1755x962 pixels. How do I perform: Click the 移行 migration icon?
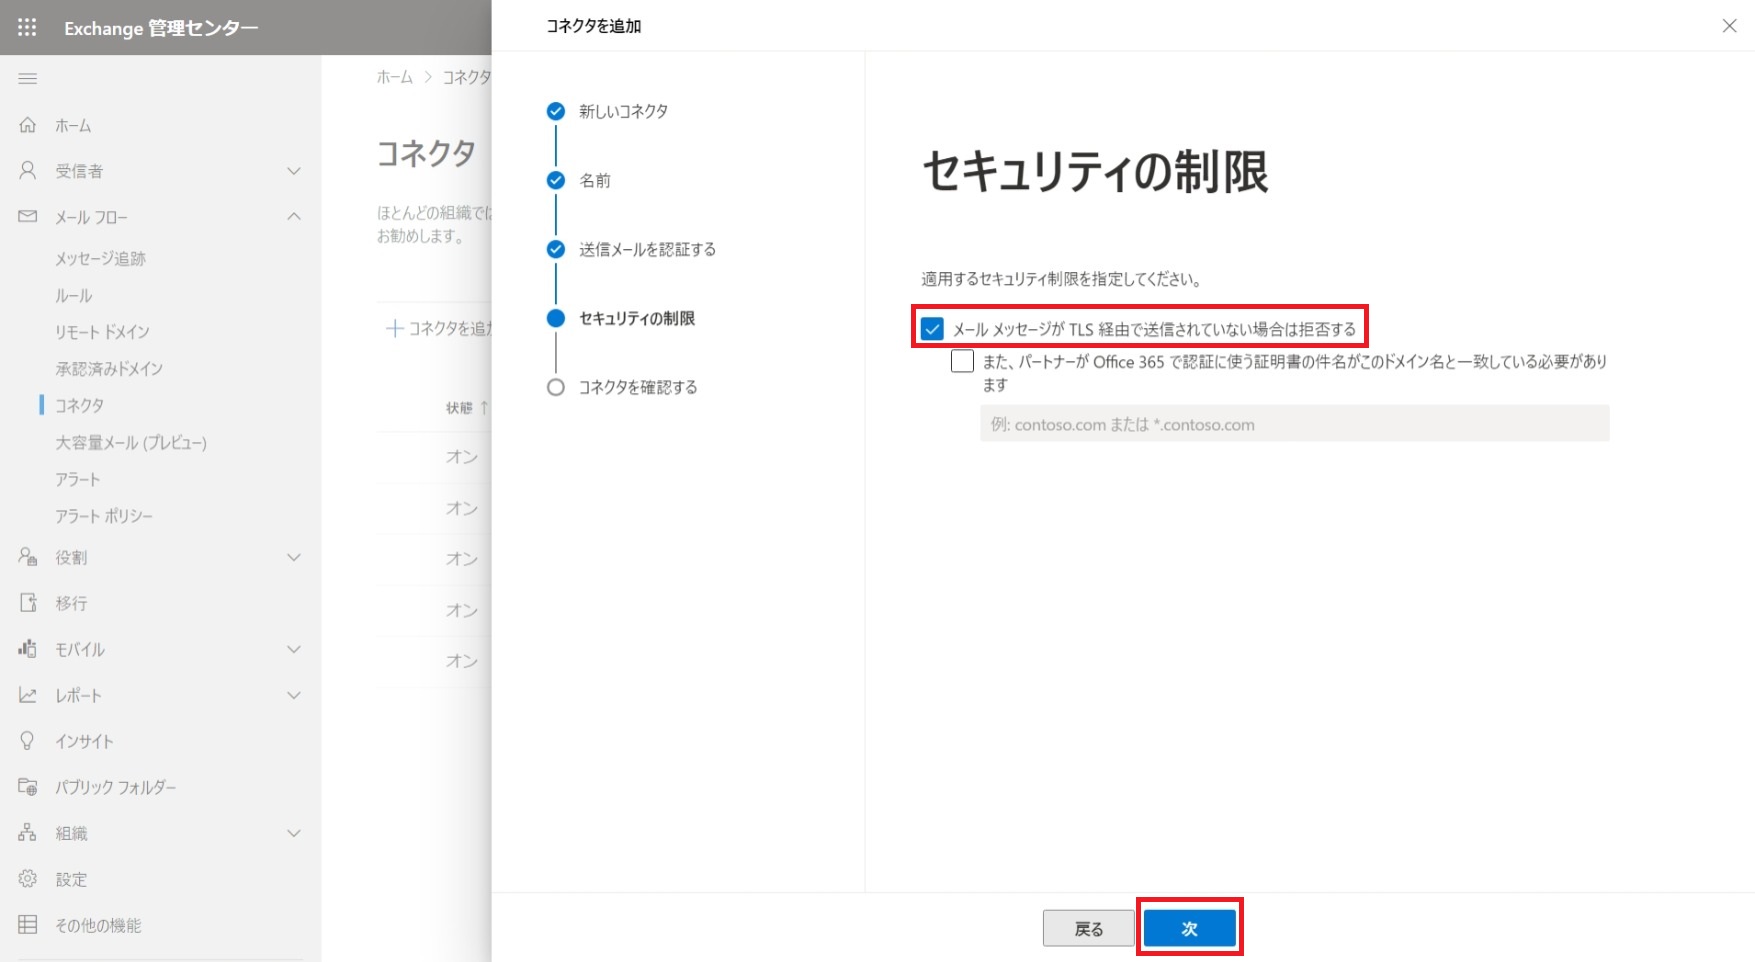coord(27,603)
